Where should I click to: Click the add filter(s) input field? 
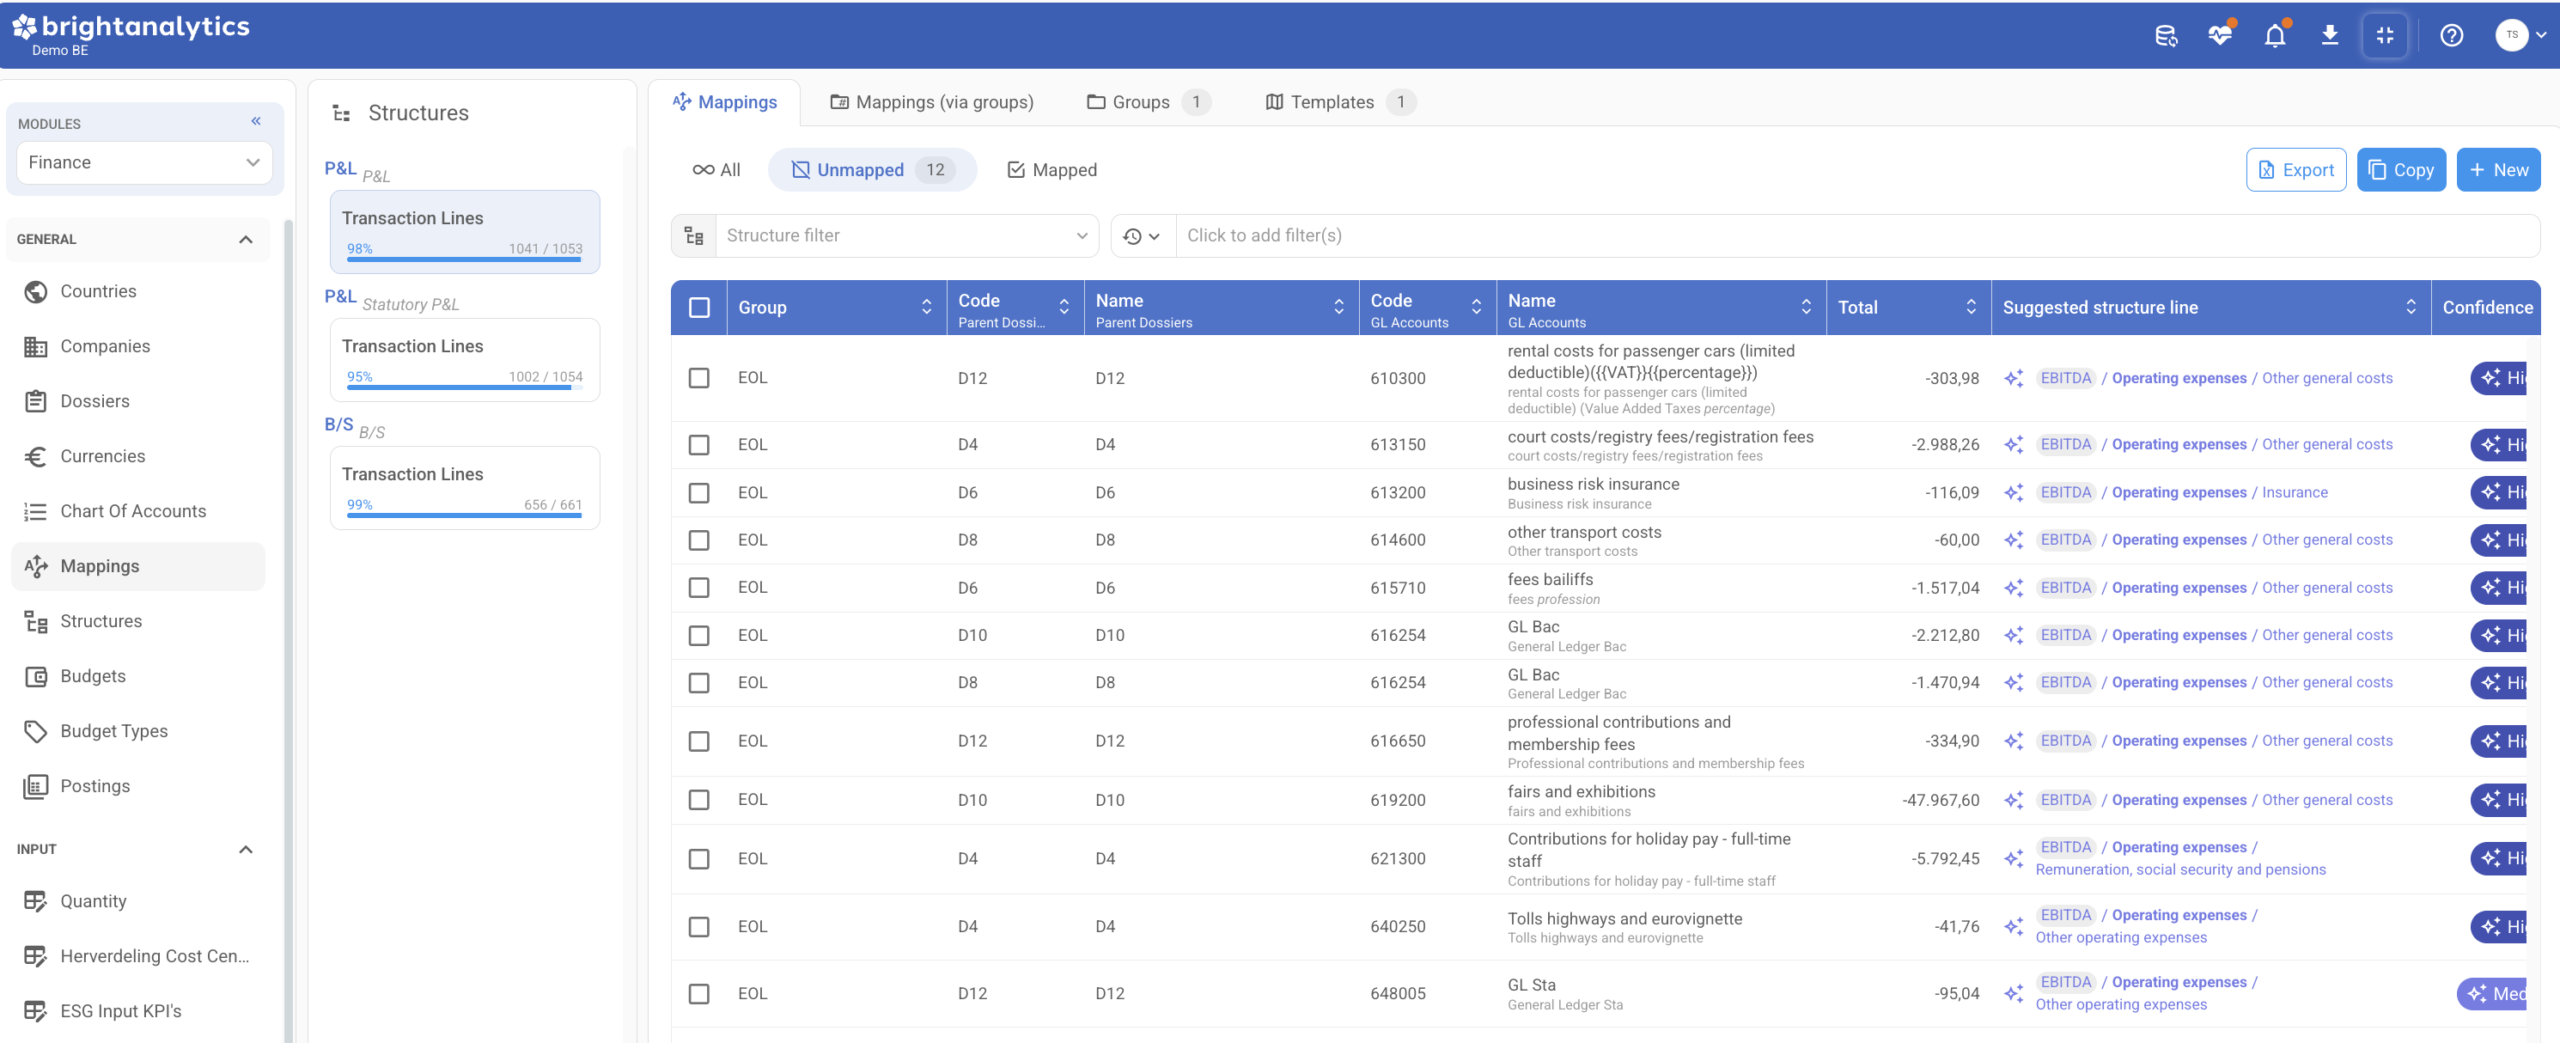1856,236
